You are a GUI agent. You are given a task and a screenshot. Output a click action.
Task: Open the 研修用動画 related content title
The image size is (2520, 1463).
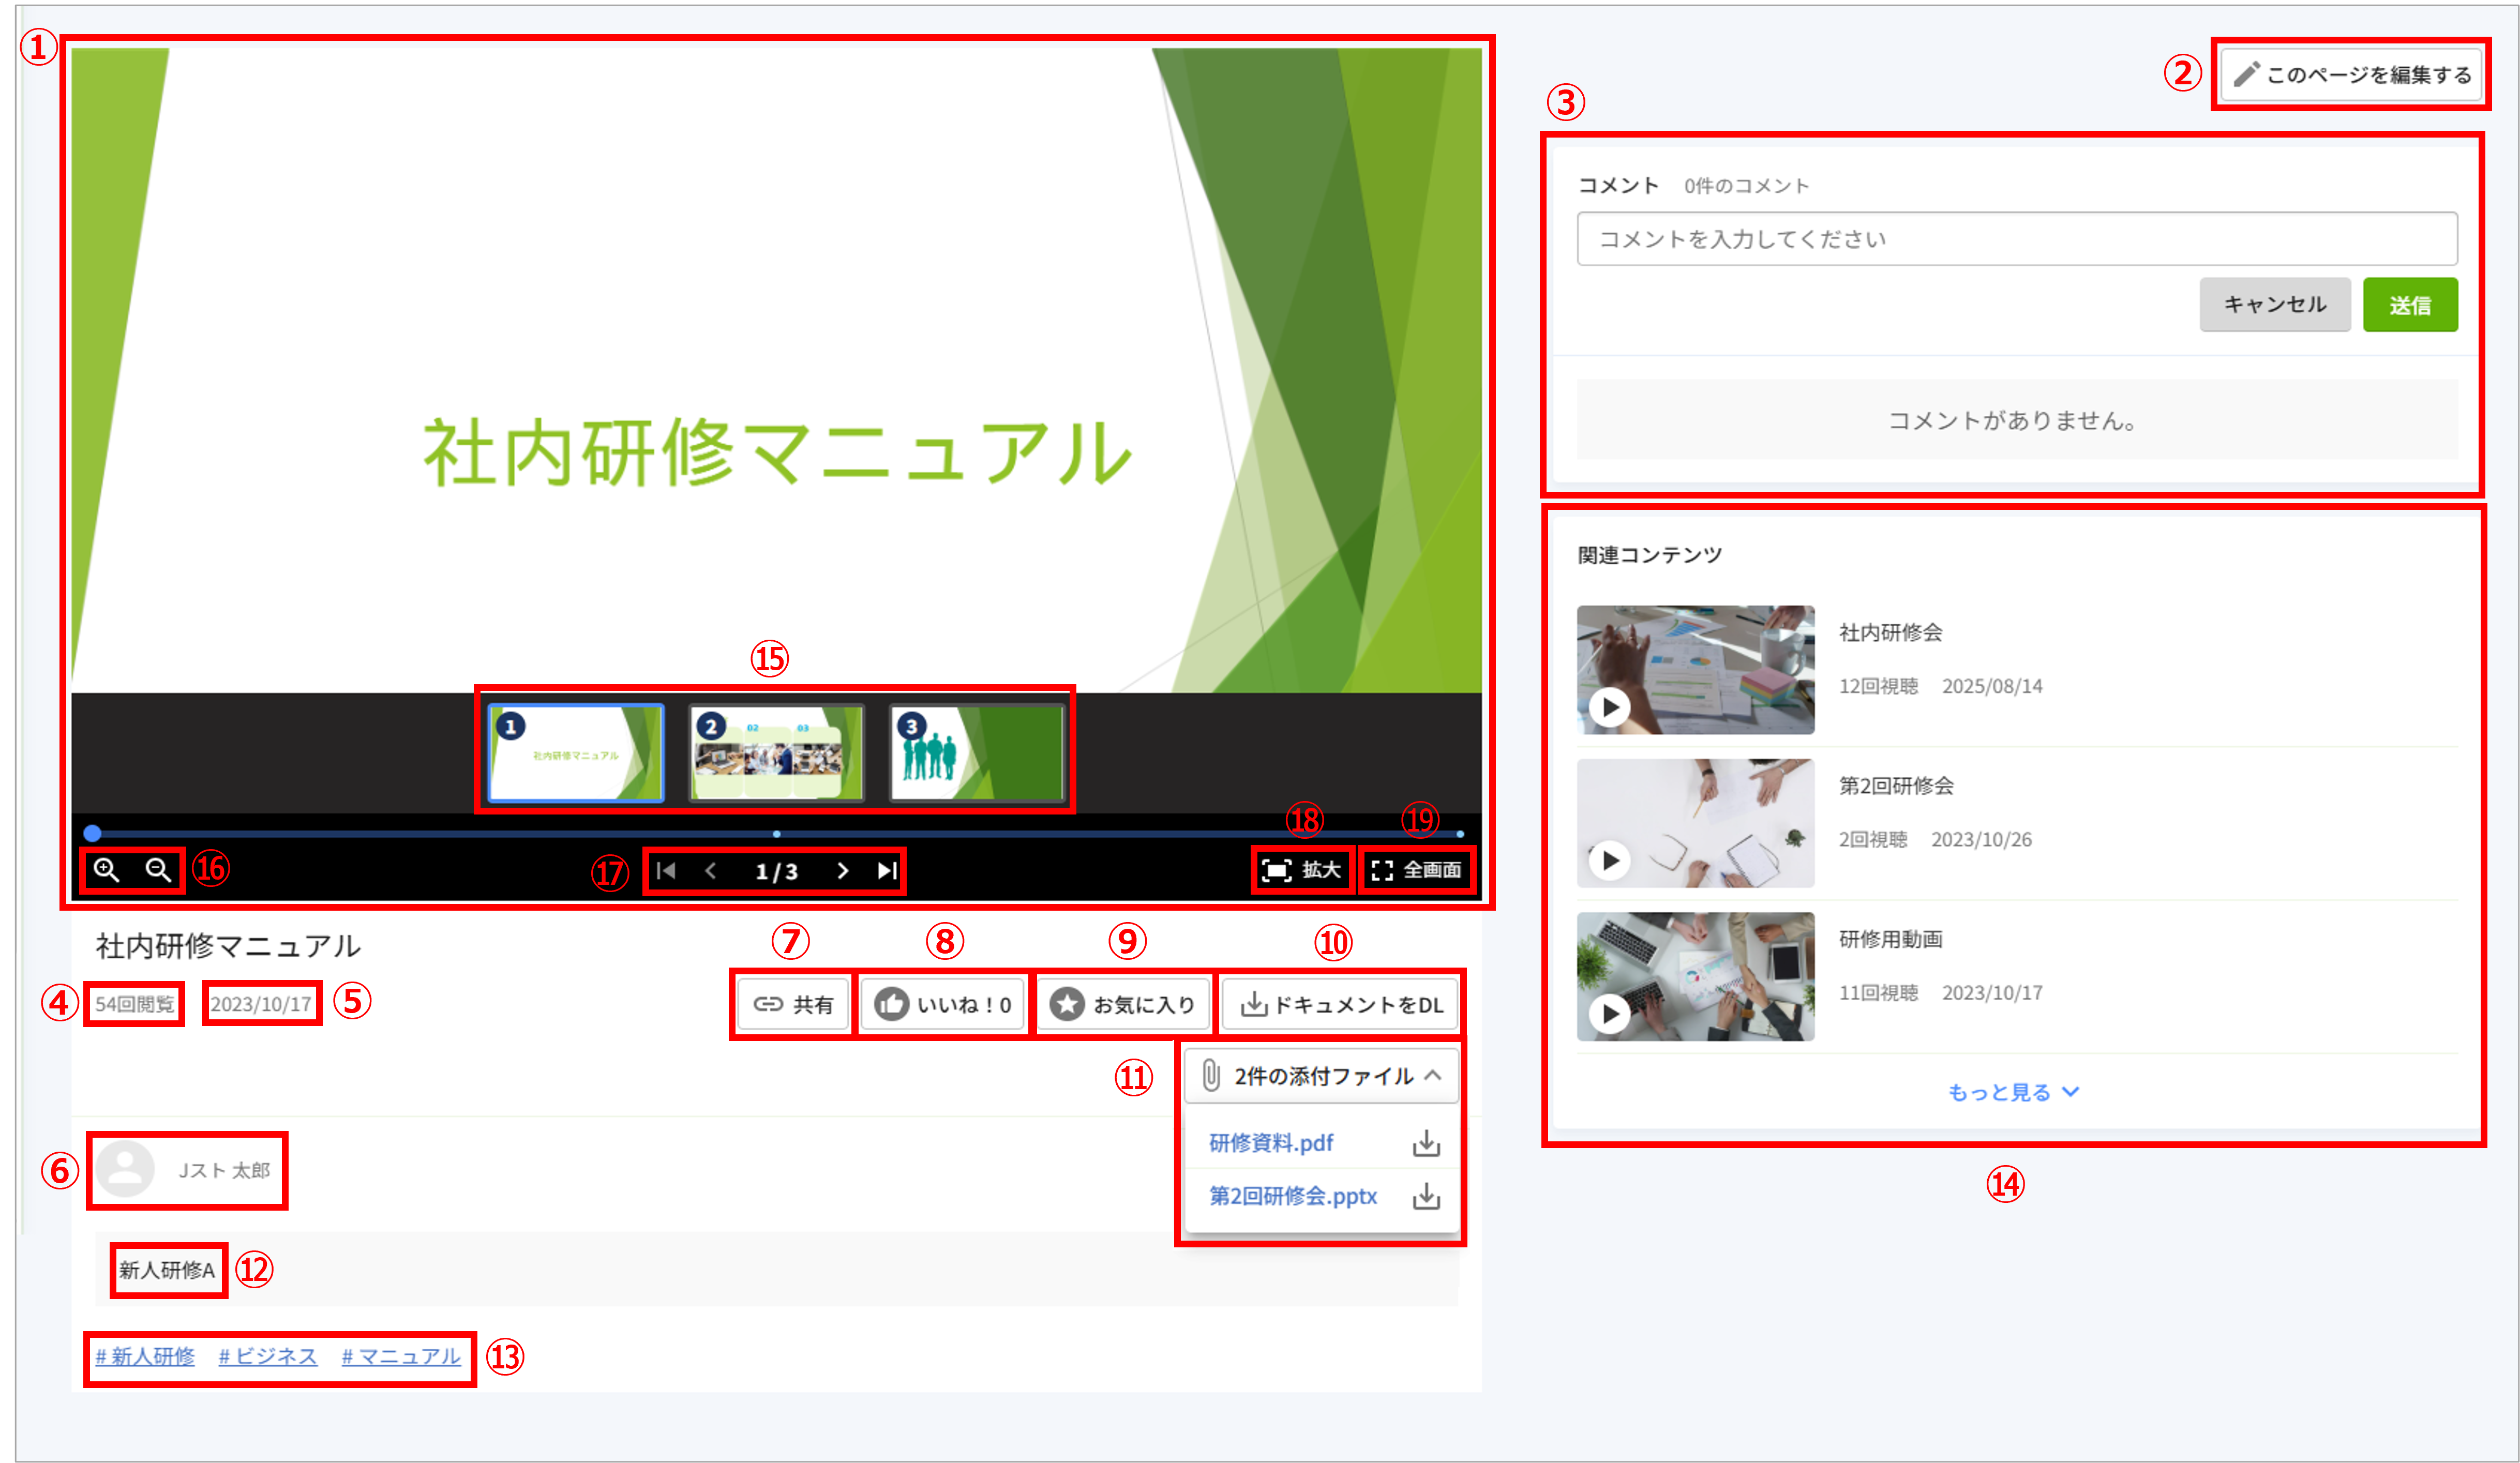1890,939
